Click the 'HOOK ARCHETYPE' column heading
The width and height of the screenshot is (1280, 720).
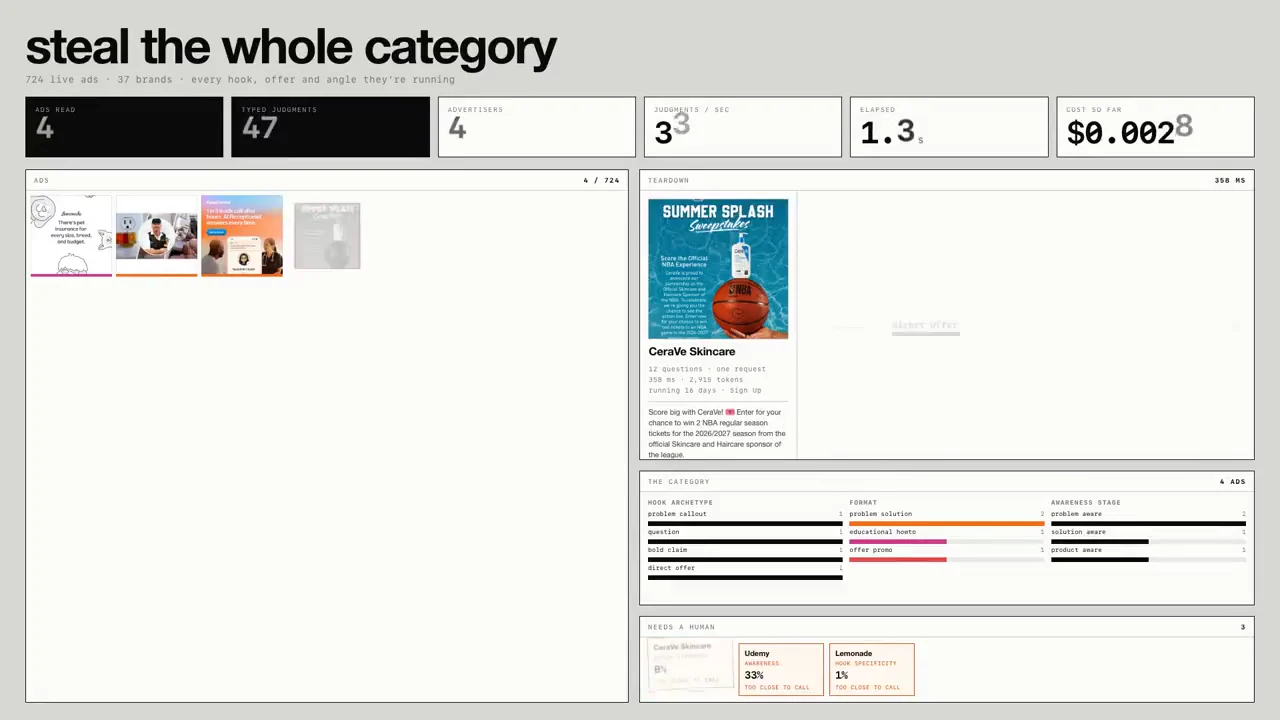click(680, 502)
